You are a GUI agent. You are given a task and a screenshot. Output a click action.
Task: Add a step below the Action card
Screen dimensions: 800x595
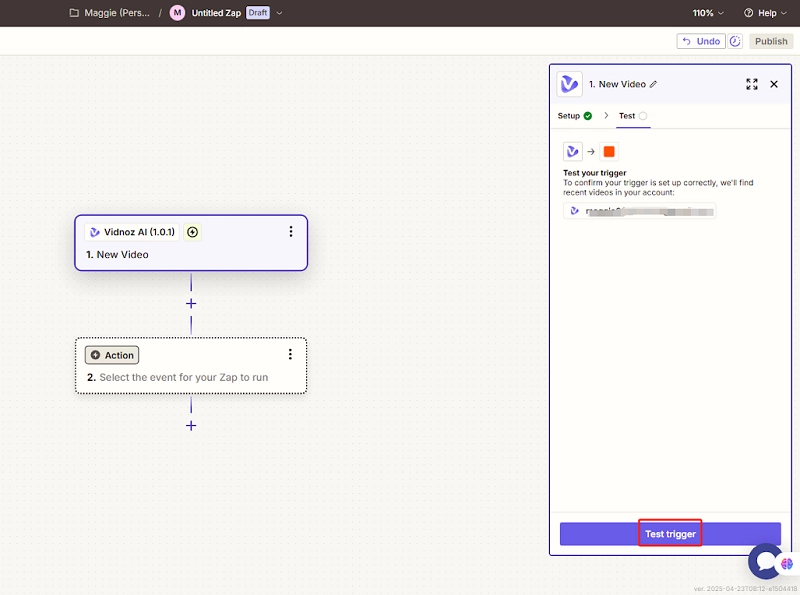click(191, 425)
